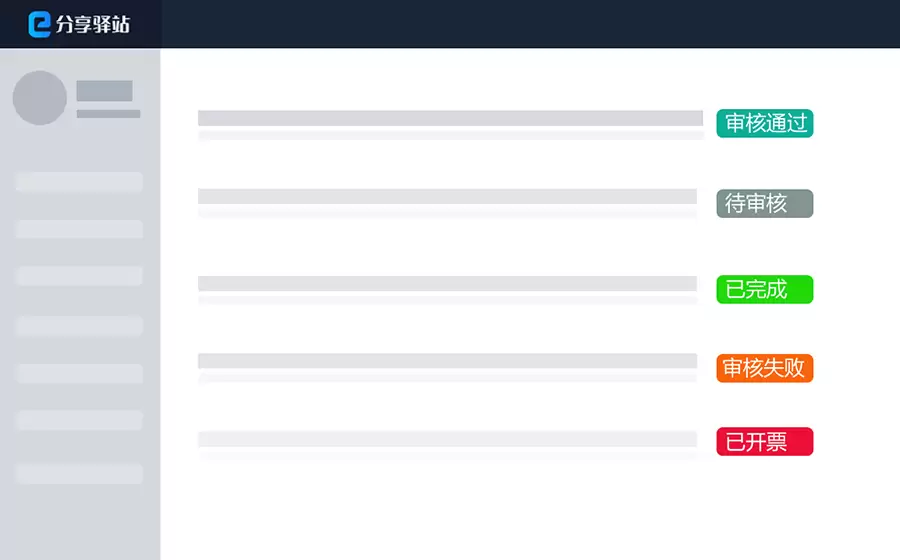Screen dimensions: 900x560
Task: Click the orange 审核失败 status badge
Action: [765, 368]
